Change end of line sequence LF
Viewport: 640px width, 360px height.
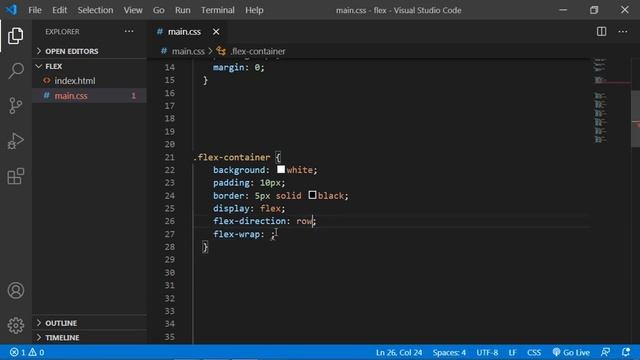512,352
